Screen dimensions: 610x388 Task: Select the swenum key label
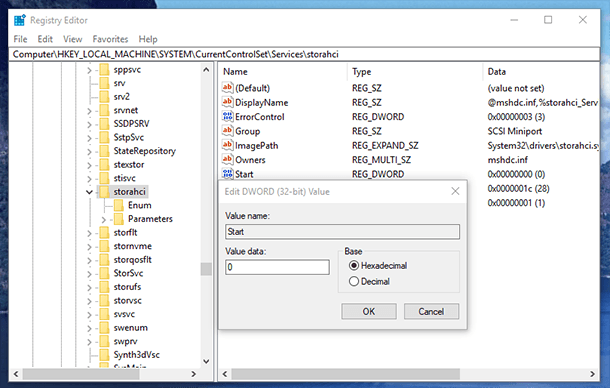click(131, 328)
